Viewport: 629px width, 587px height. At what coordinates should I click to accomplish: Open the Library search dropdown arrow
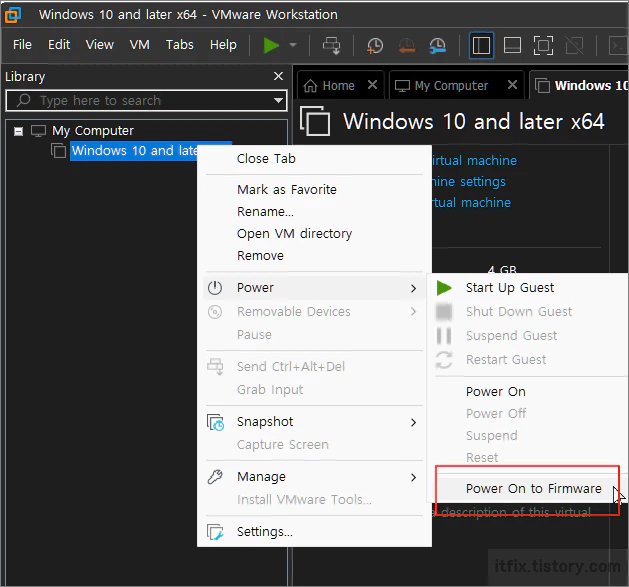pos(278,100)
